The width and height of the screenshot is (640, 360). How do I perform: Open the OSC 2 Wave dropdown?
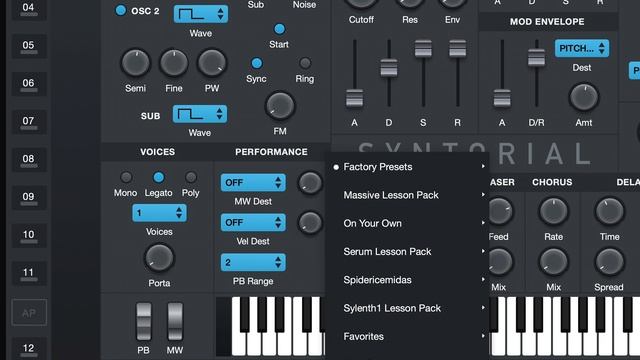201,14
